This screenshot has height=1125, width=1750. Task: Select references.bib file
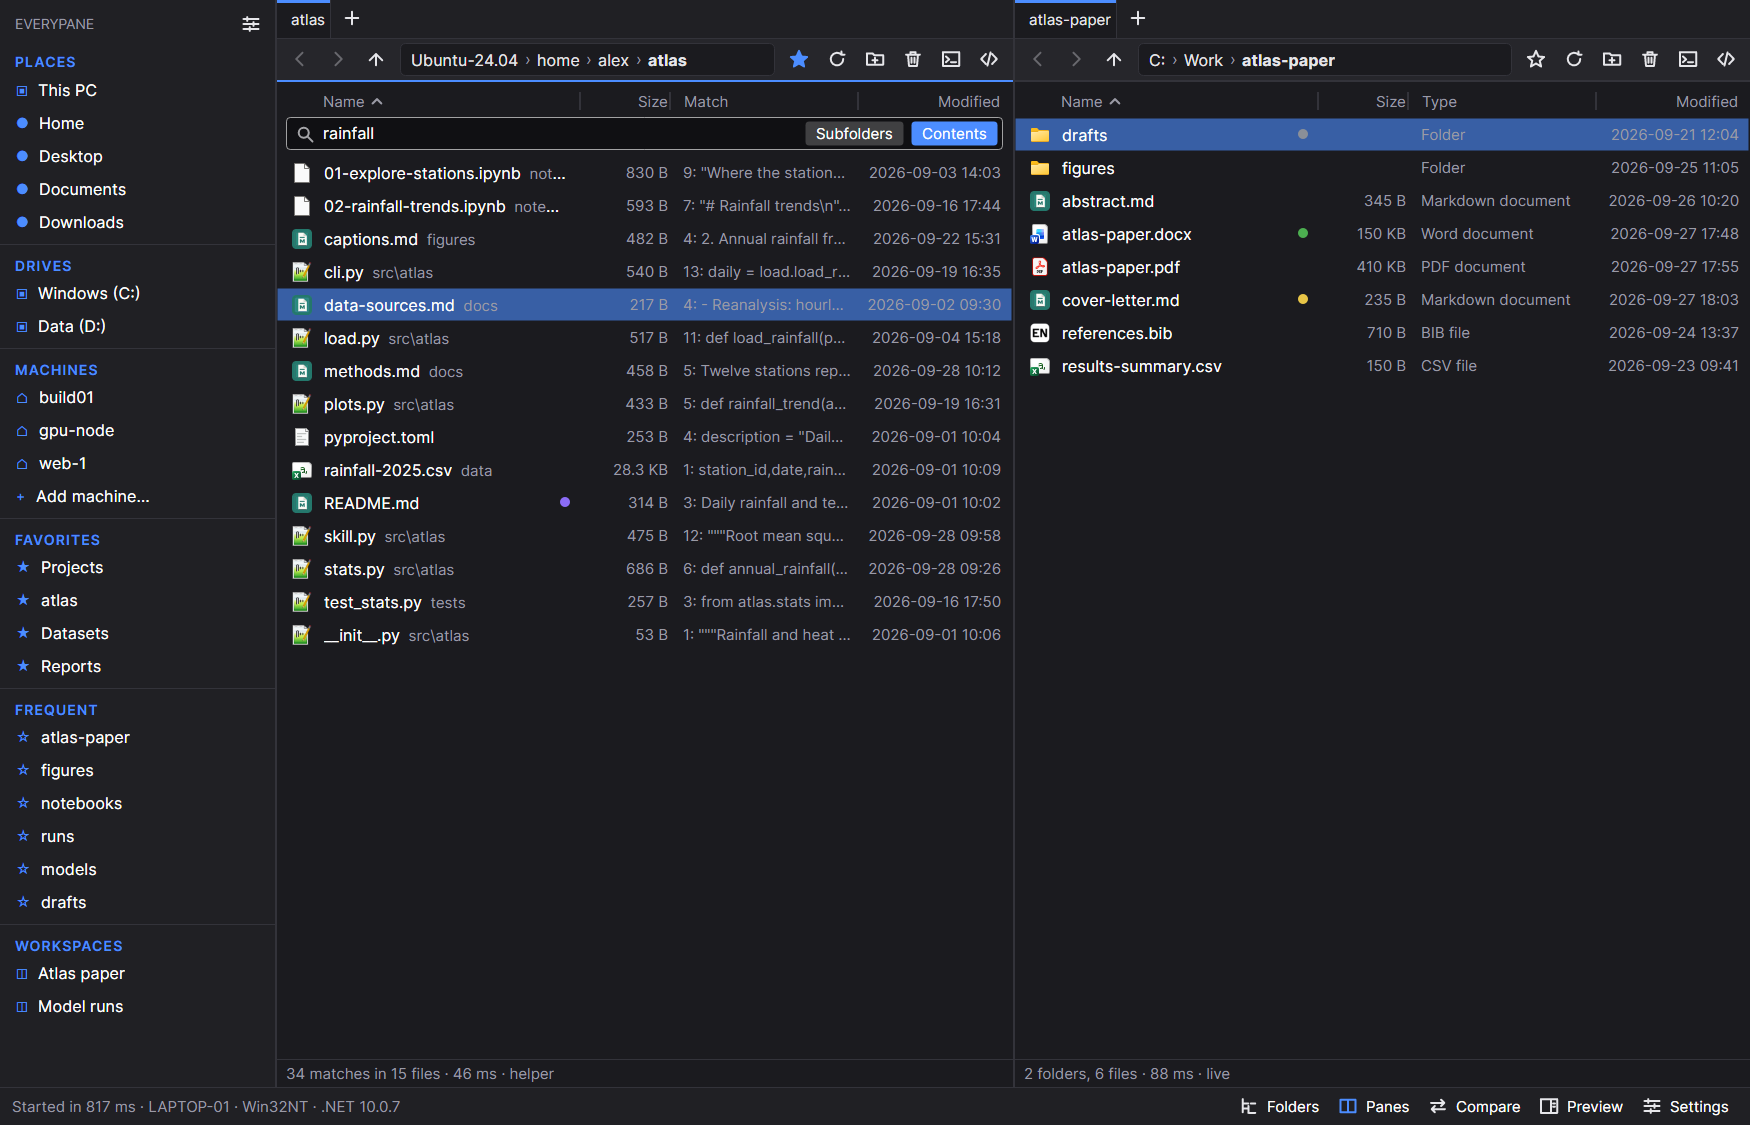pyautogui.click(x=1382, y=333)
